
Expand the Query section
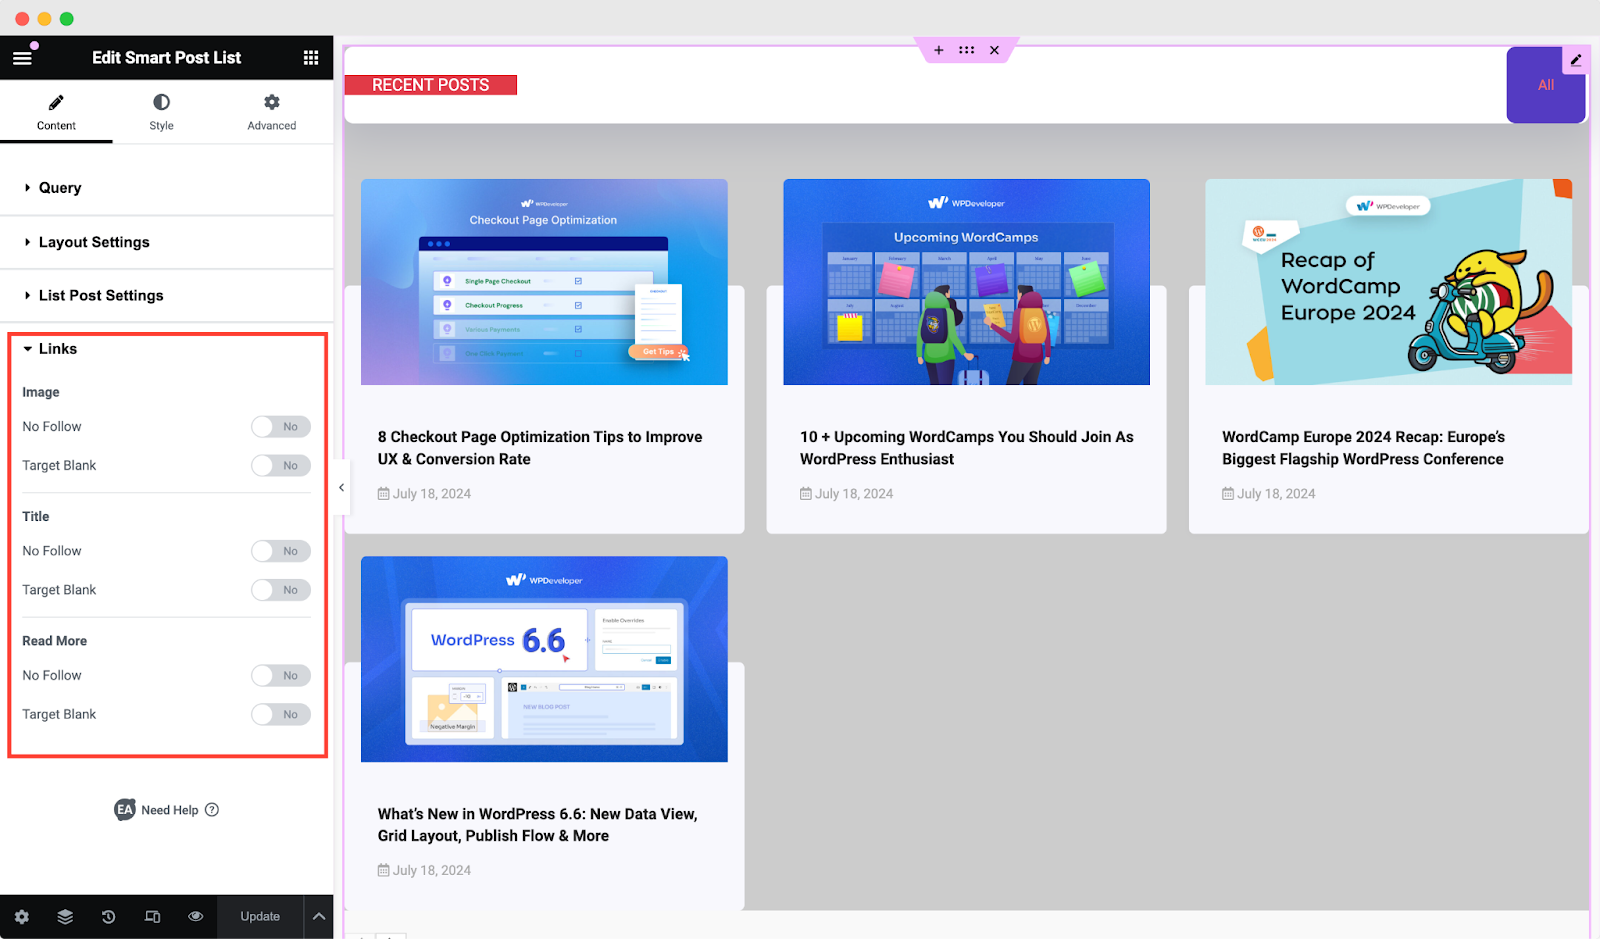166,188
